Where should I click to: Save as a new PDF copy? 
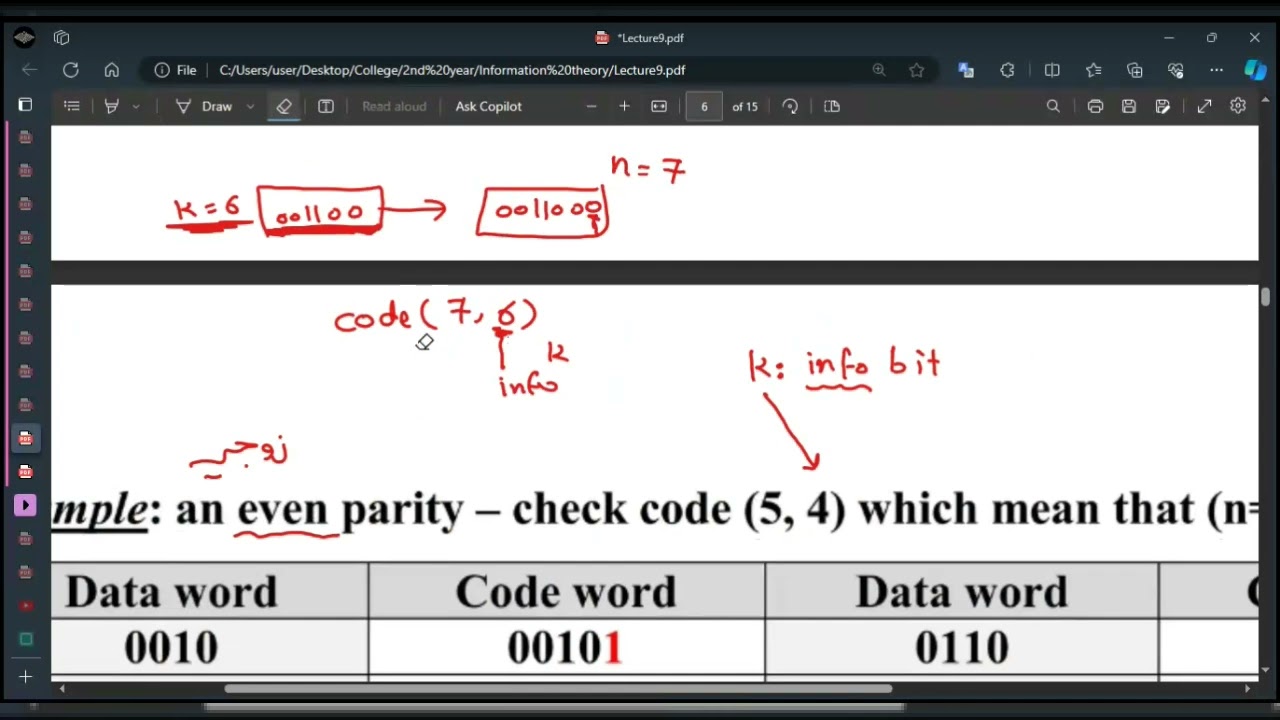pyautogui.click(x=1163, y=106)
